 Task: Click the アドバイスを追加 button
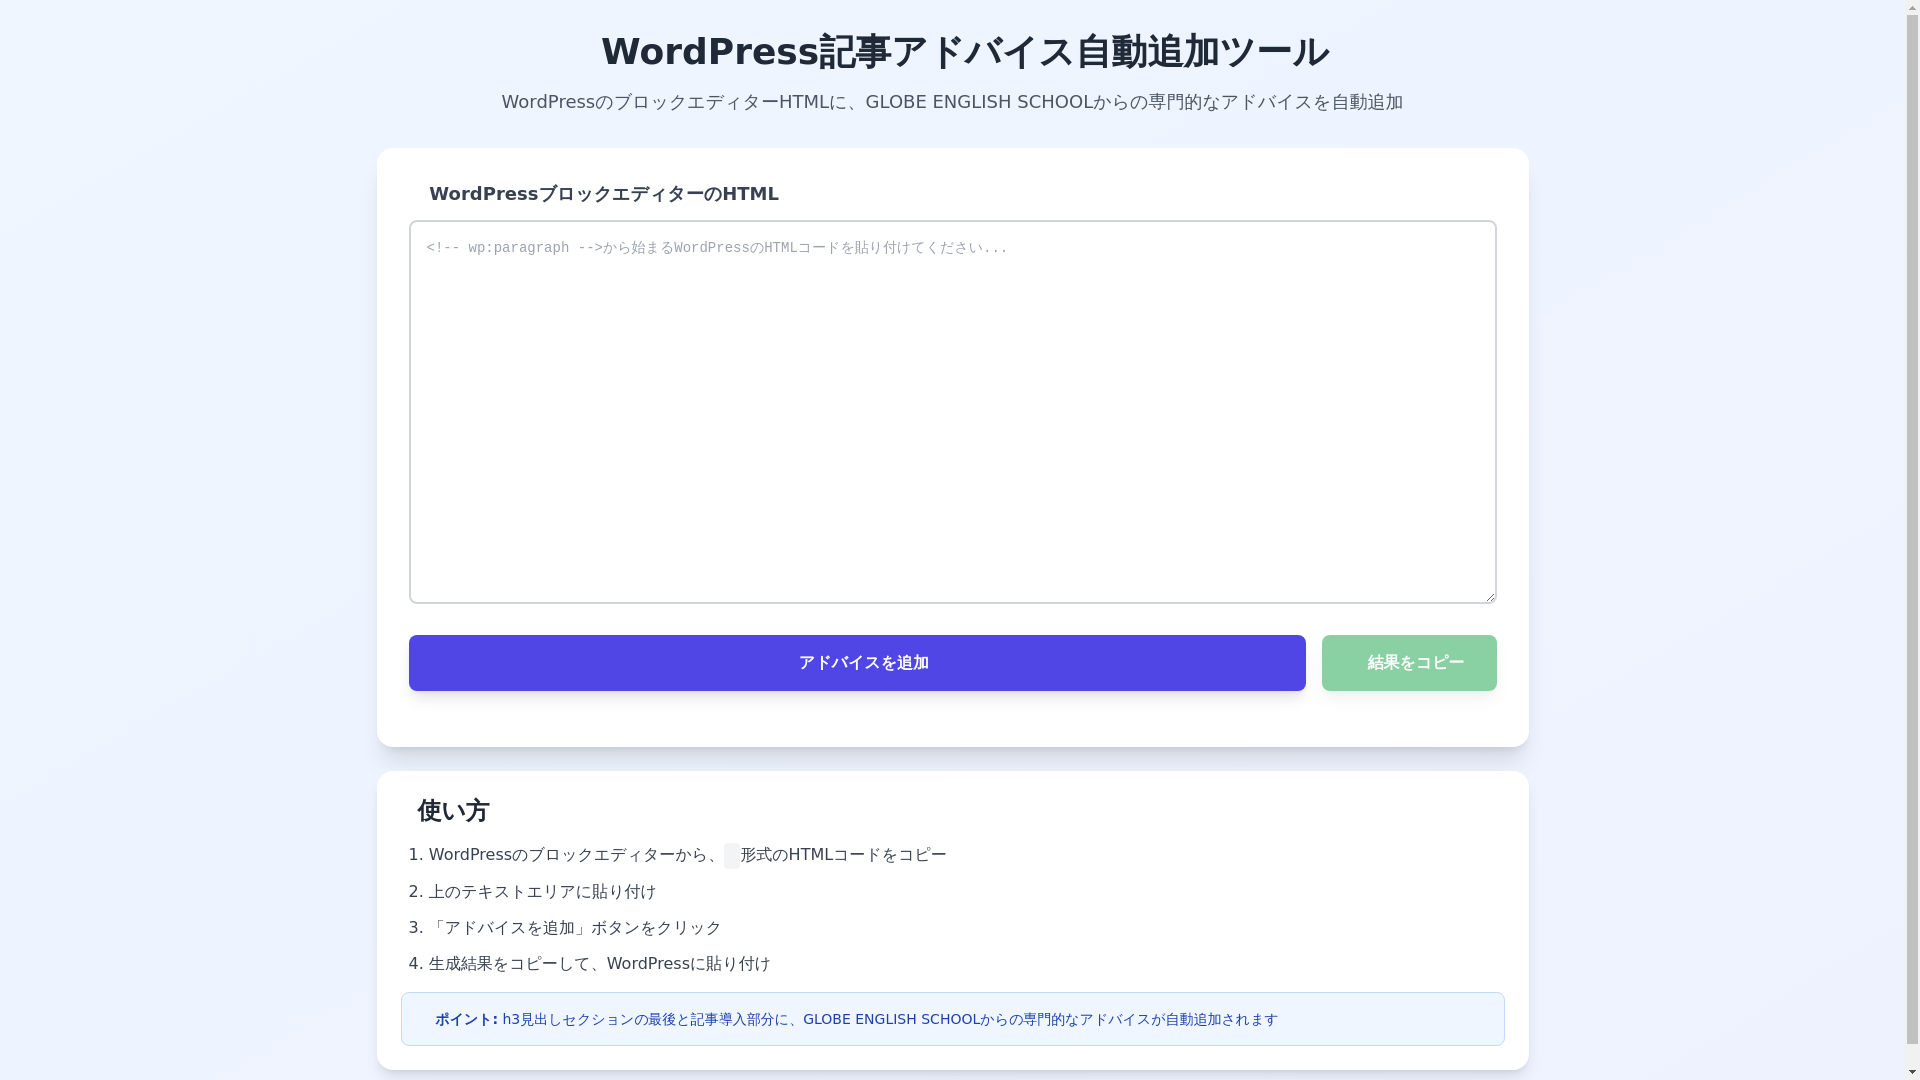857,663
